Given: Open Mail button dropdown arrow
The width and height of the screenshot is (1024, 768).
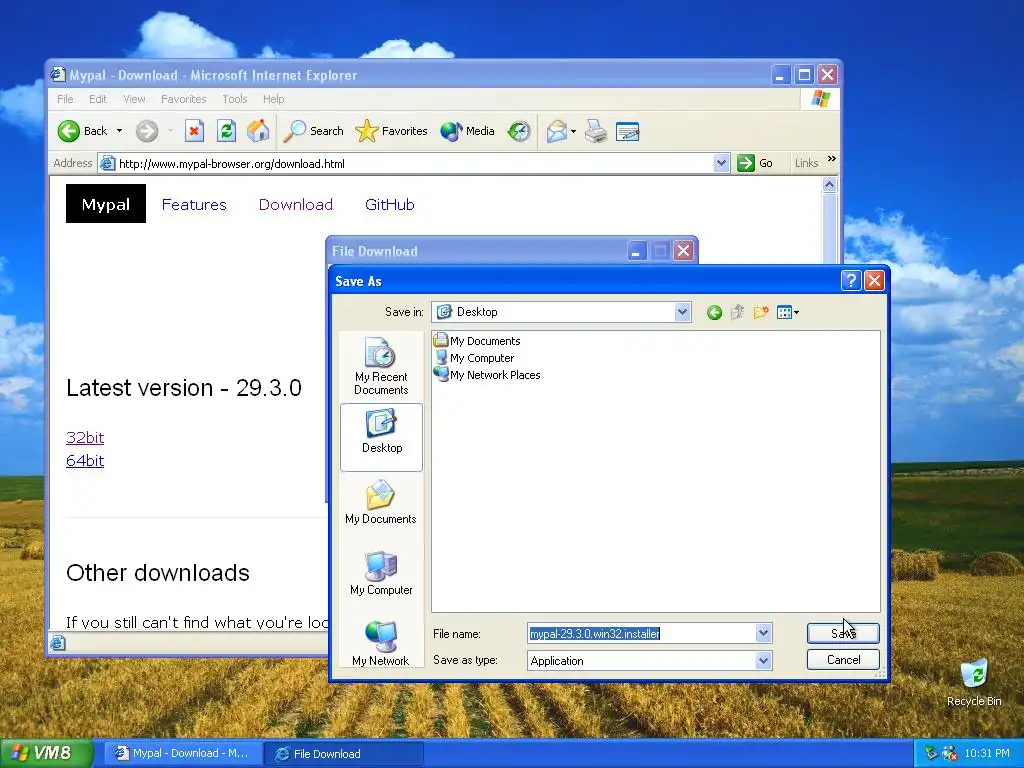Looking at the screenshot, I should coord(573,131).
